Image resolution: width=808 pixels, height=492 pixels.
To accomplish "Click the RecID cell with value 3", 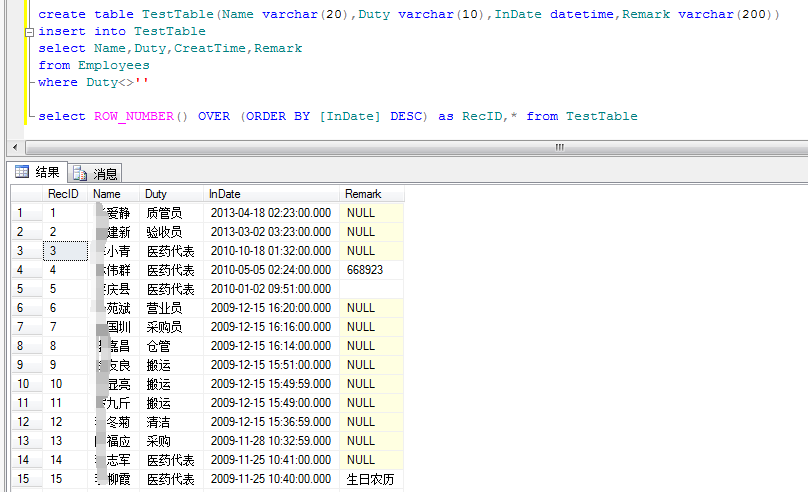I will 65,251.
